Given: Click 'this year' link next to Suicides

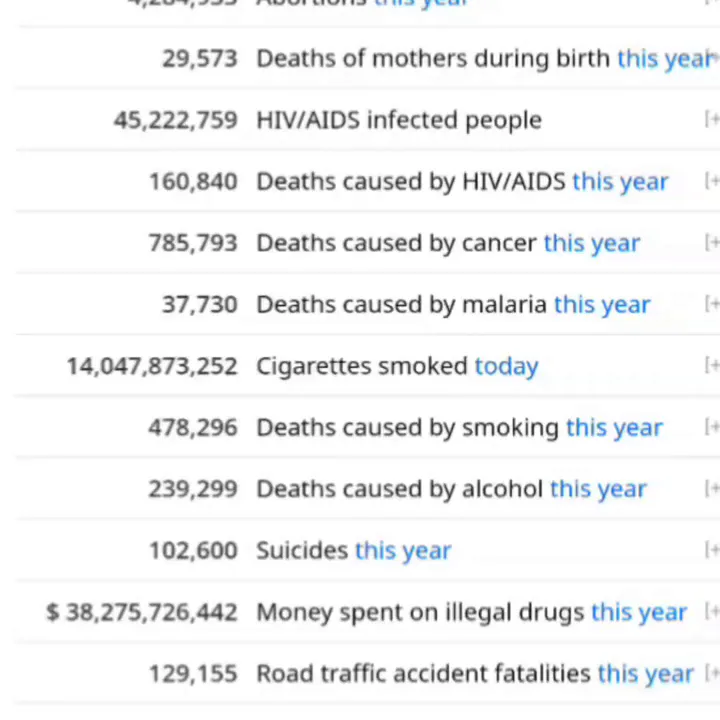Looking at the screenshot, I should click(403, 551).
